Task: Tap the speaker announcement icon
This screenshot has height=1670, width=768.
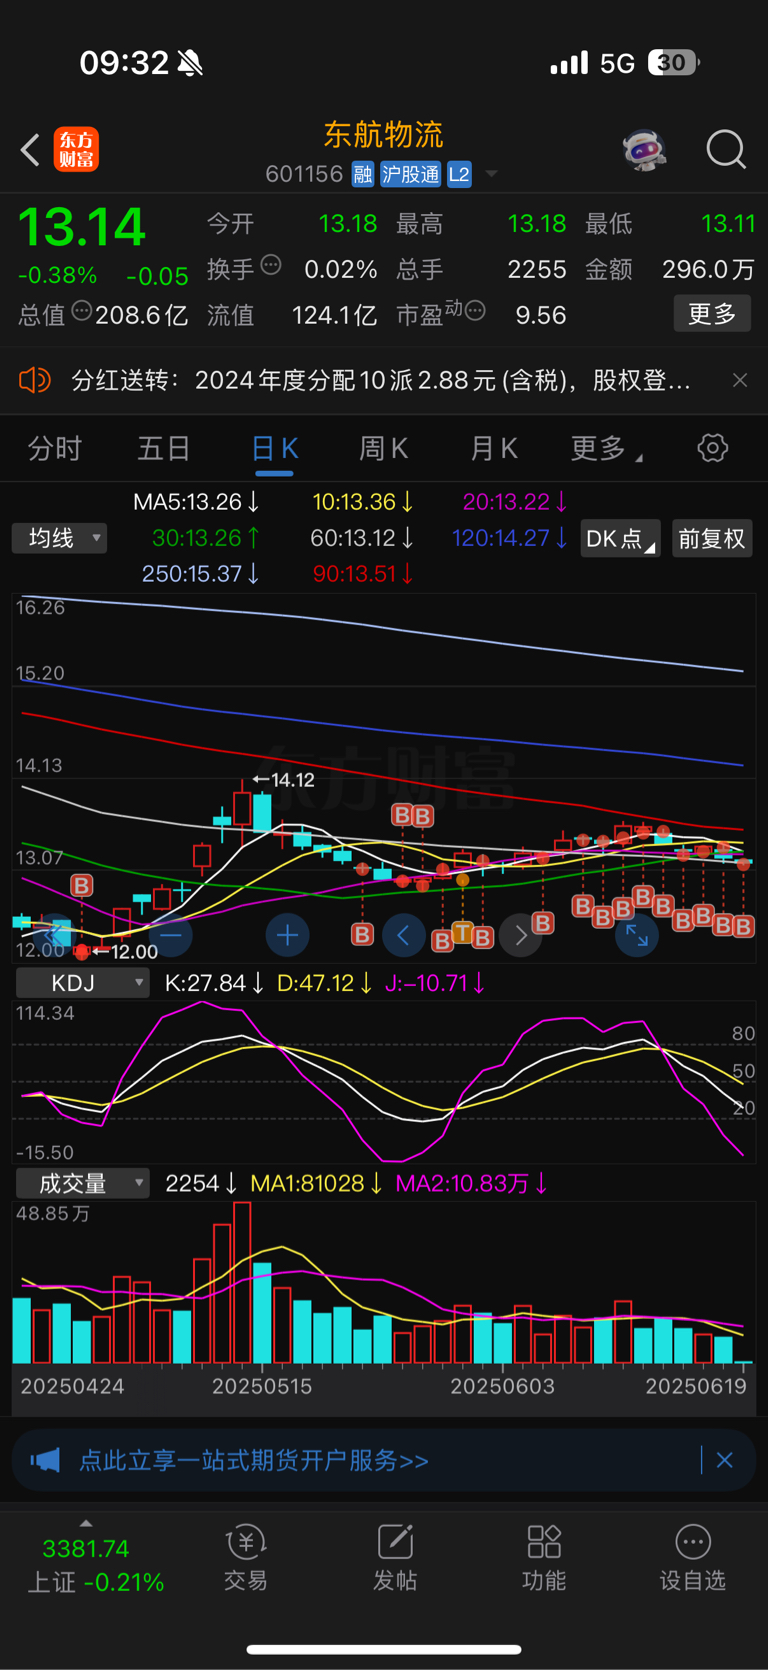Action: click(x=34, y=380)
